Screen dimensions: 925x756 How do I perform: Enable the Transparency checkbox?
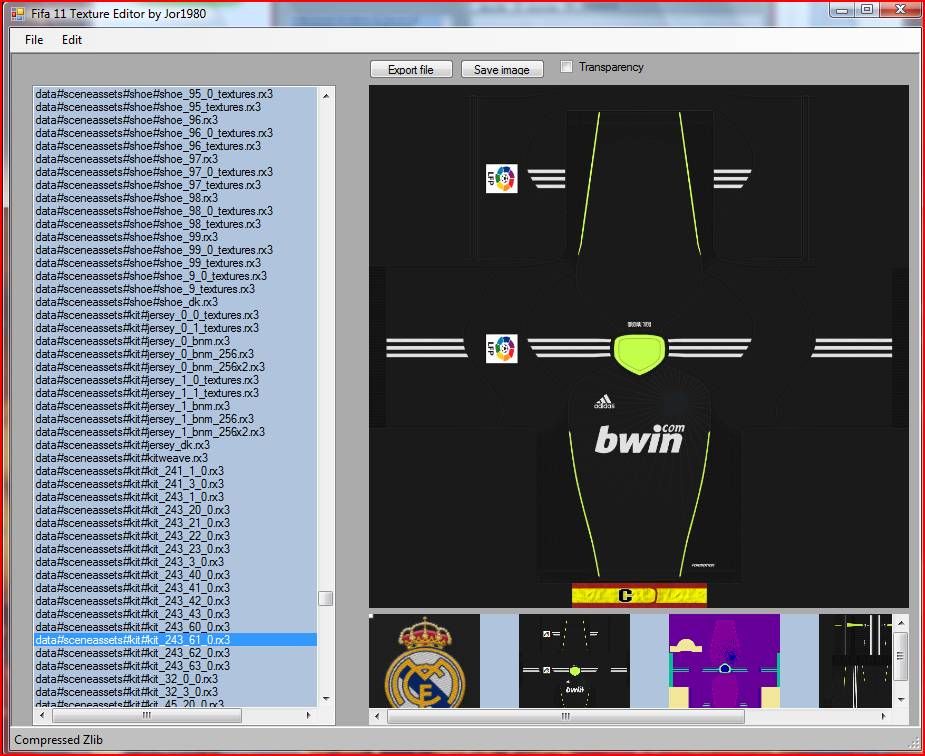[567, 67]
